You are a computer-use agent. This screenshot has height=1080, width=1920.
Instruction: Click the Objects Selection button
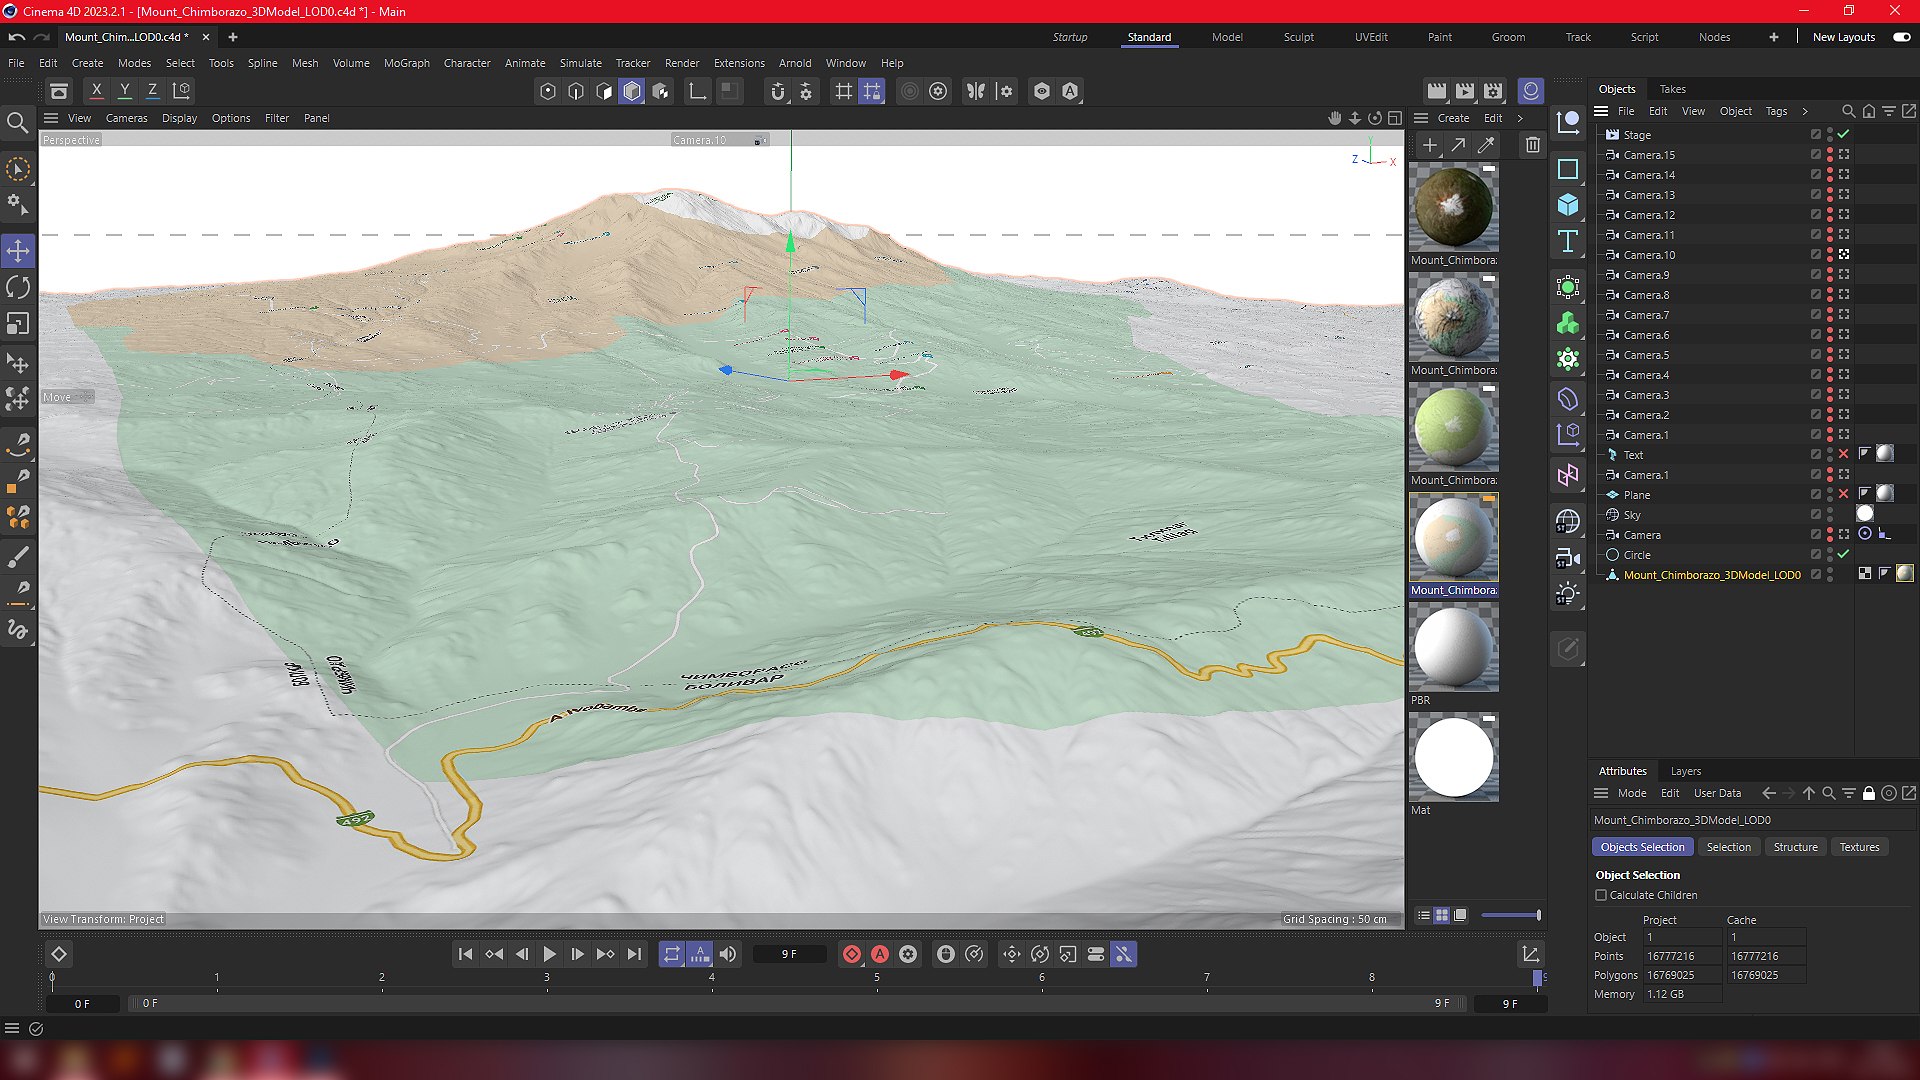tap(1643, 847)
